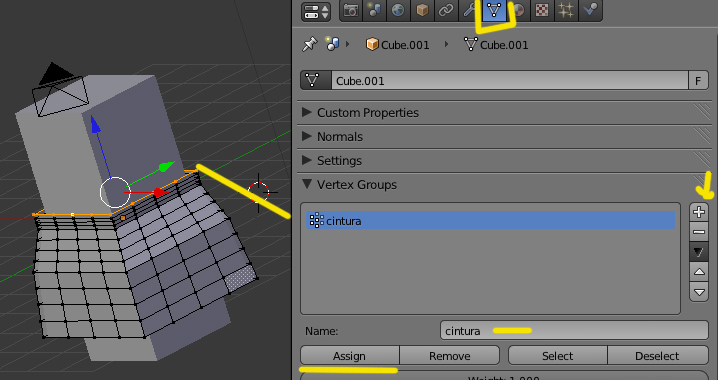
Task: Click the white circle gizmo center
Action: (x=115, y=192)
